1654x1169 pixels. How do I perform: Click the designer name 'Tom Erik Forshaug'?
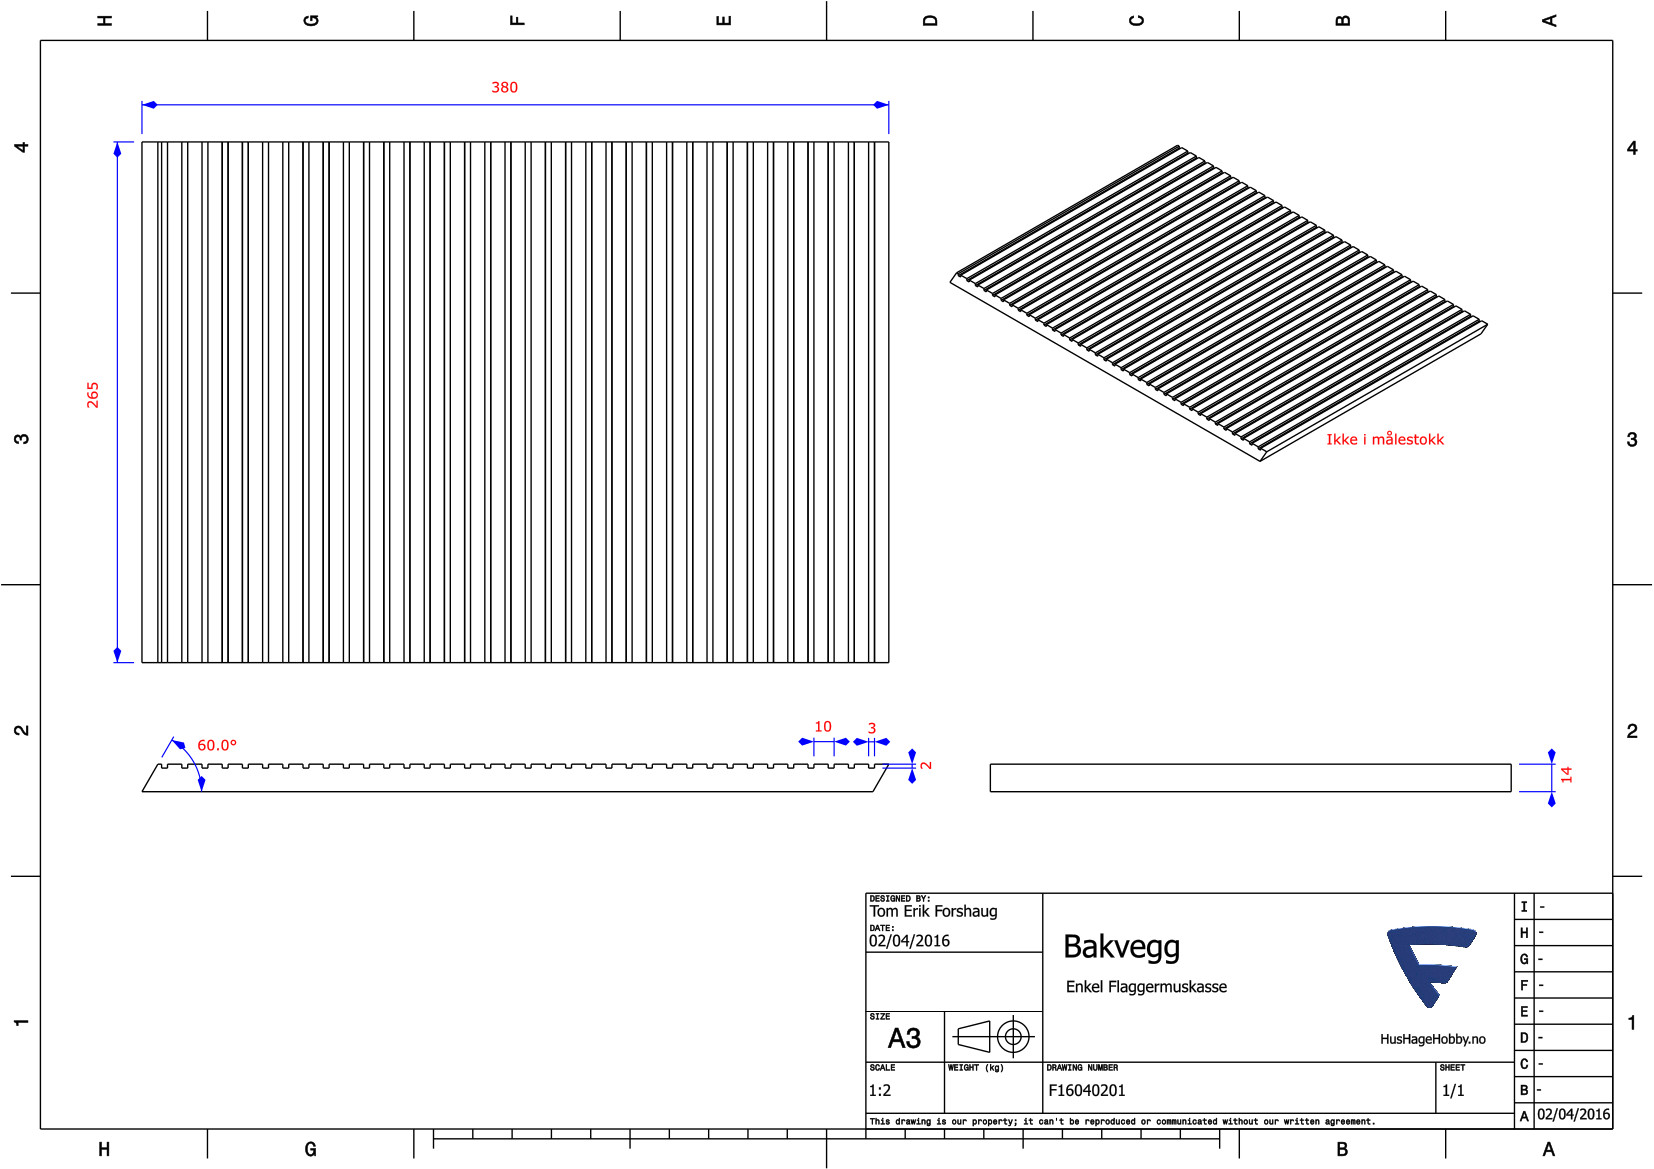(933, 911)
